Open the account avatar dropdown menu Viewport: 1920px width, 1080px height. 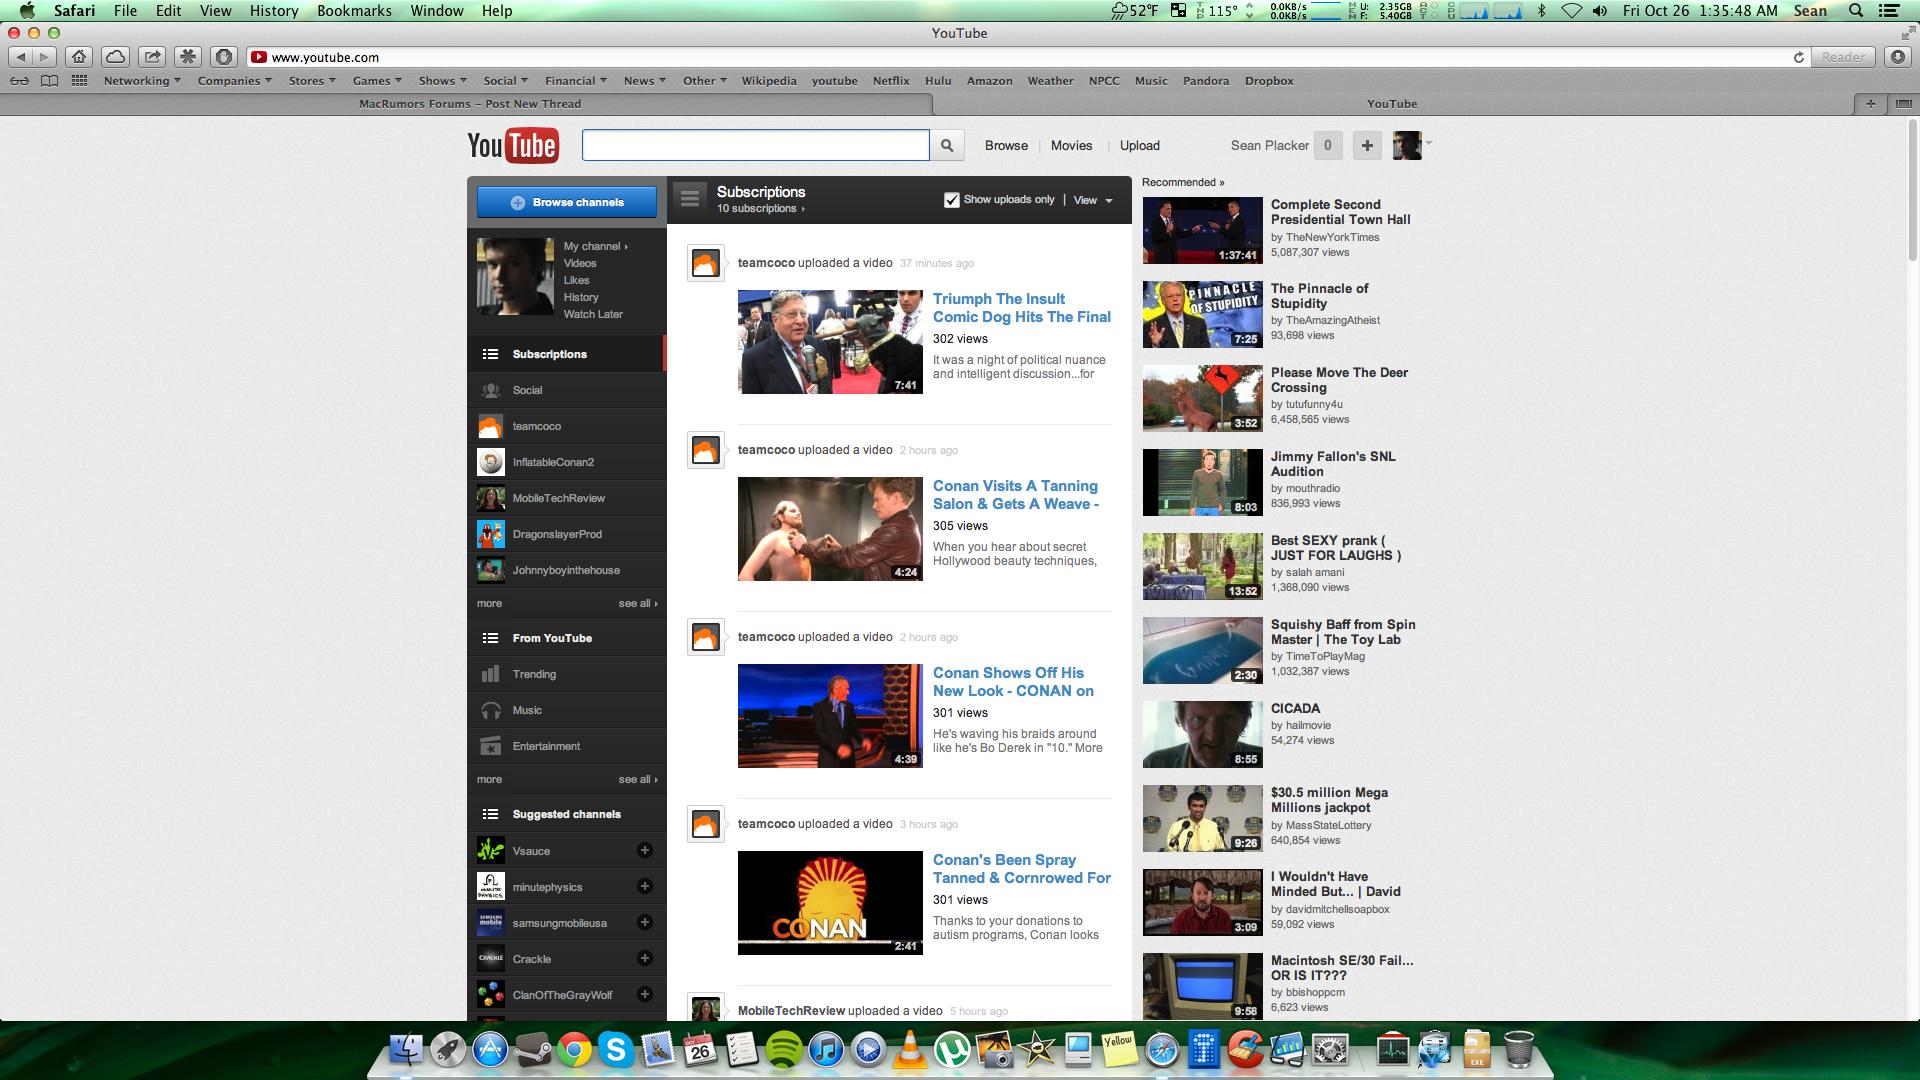tap(1412, 146)
